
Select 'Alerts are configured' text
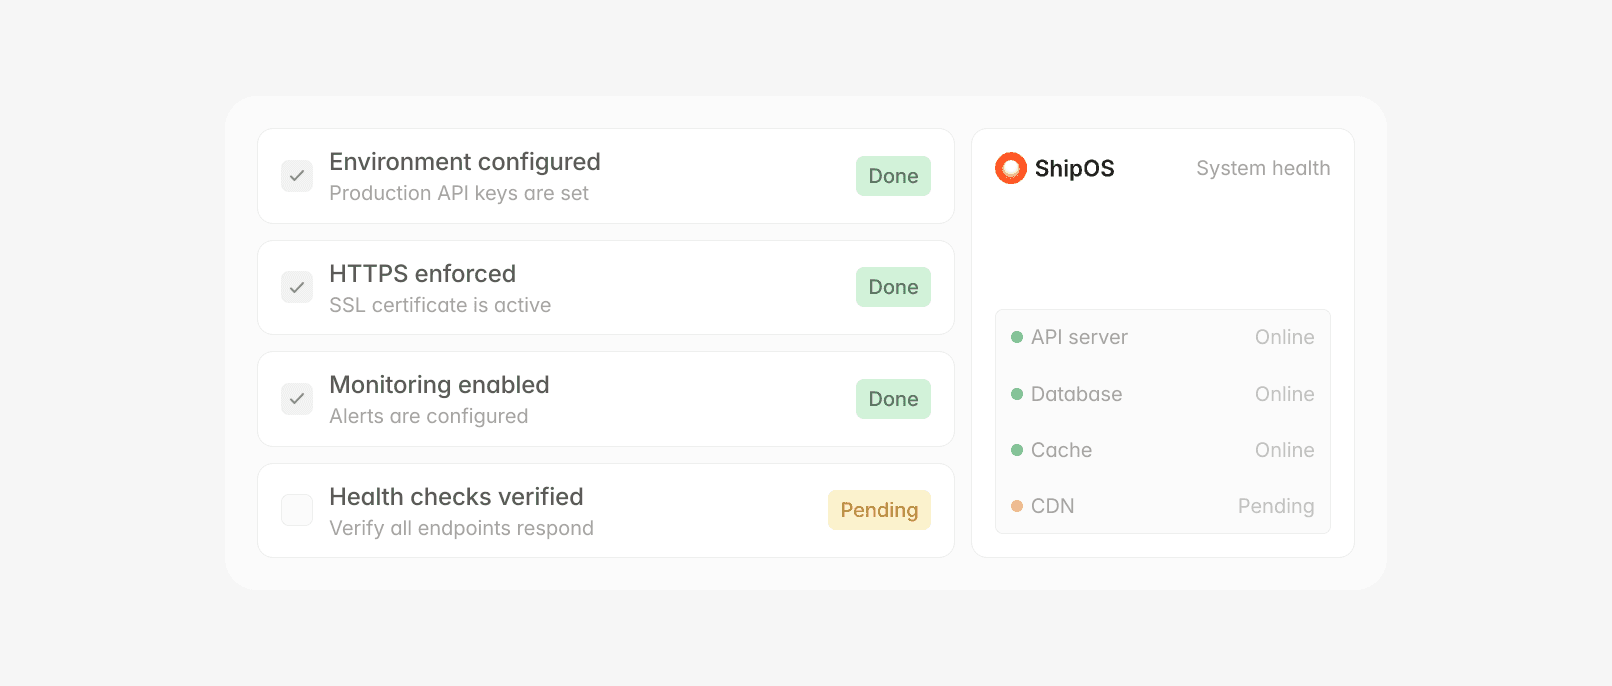tap(428, 416)
